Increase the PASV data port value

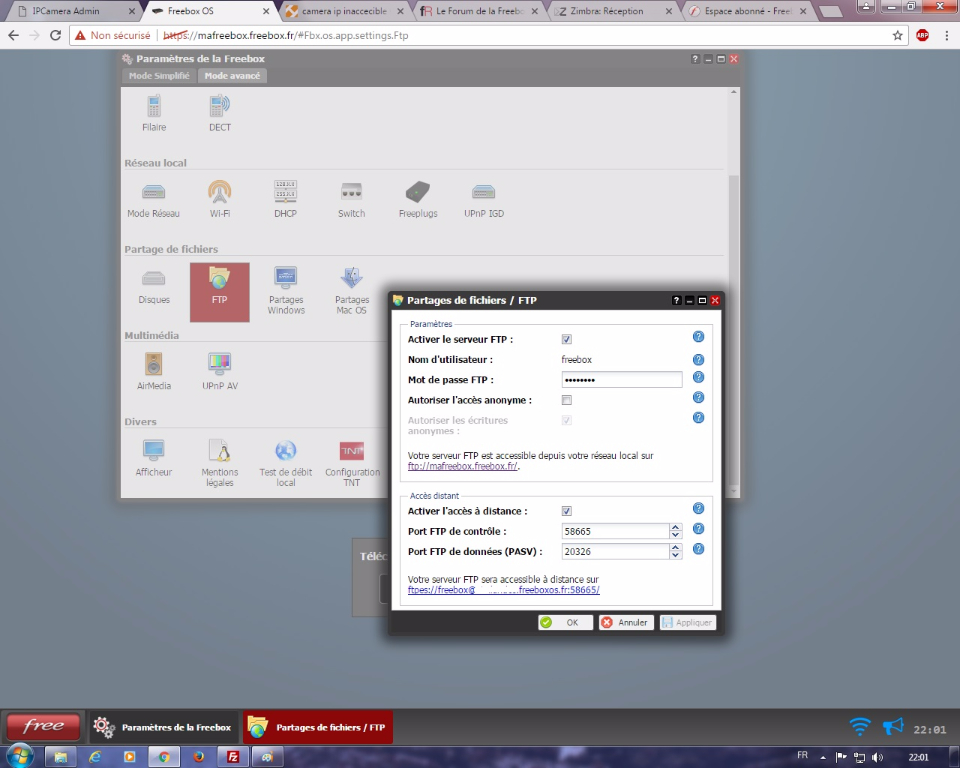click(x=675, y=548)
